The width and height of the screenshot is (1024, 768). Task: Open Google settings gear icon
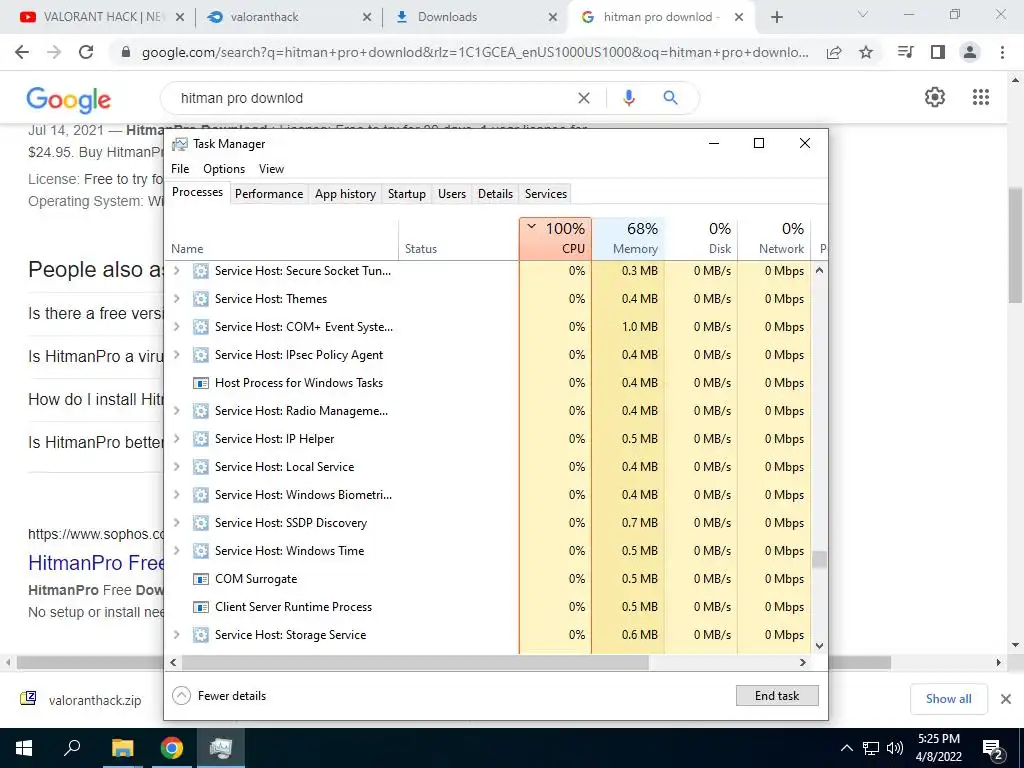[x=935, y=97]
